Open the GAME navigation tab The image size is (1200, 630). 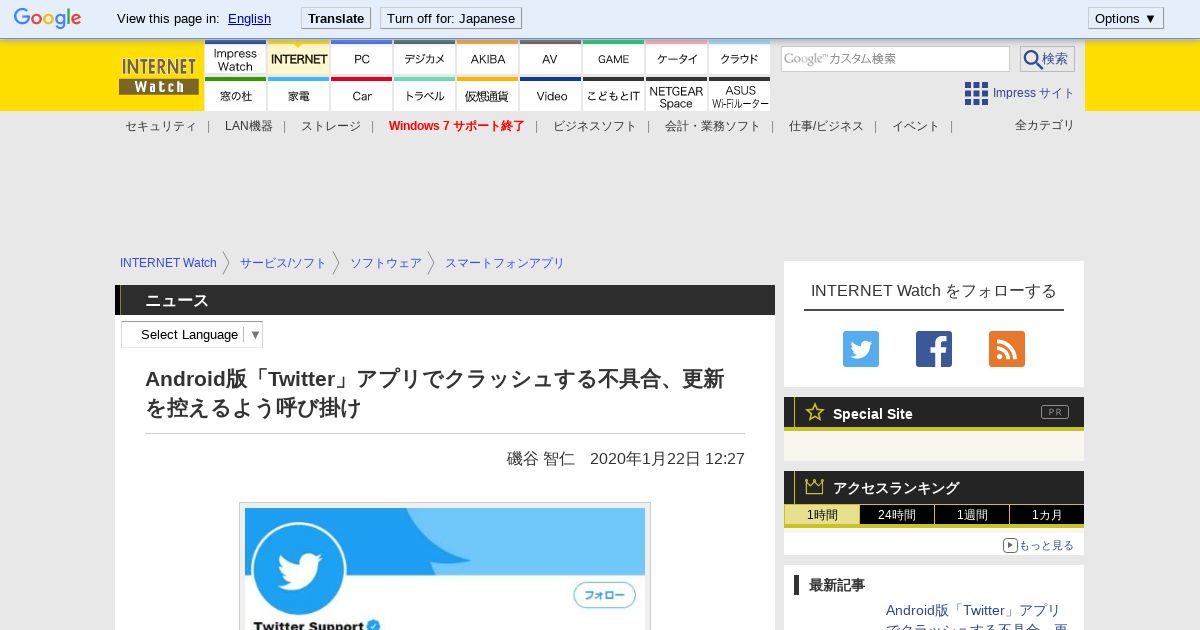614,59
